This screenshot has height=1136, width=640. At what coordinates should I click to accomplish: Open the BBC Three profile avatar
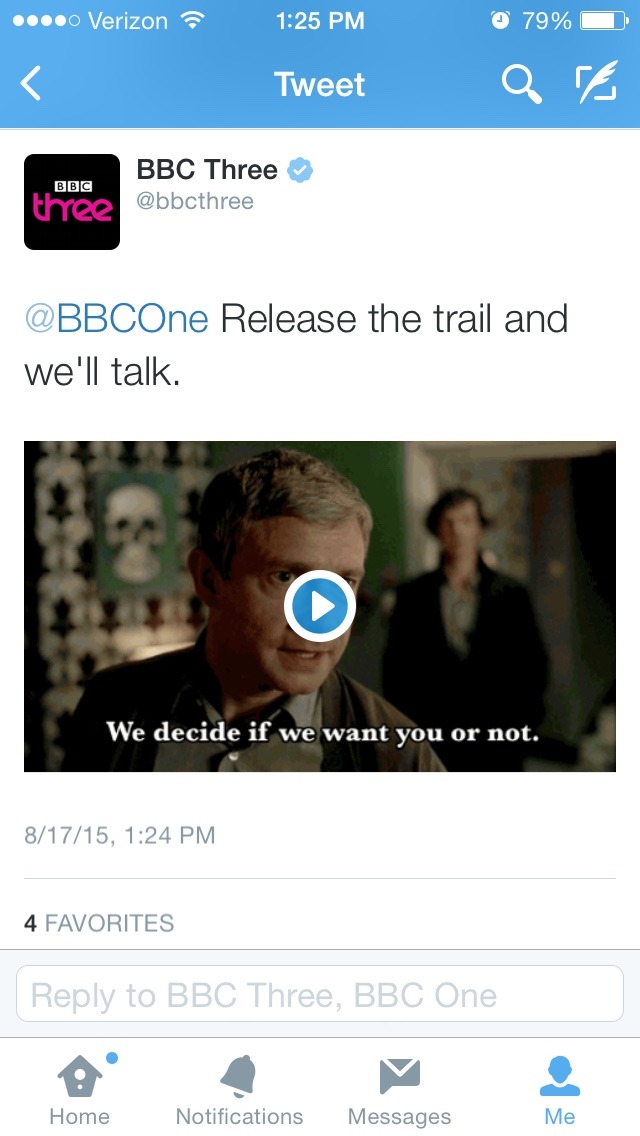click(72, 202)
